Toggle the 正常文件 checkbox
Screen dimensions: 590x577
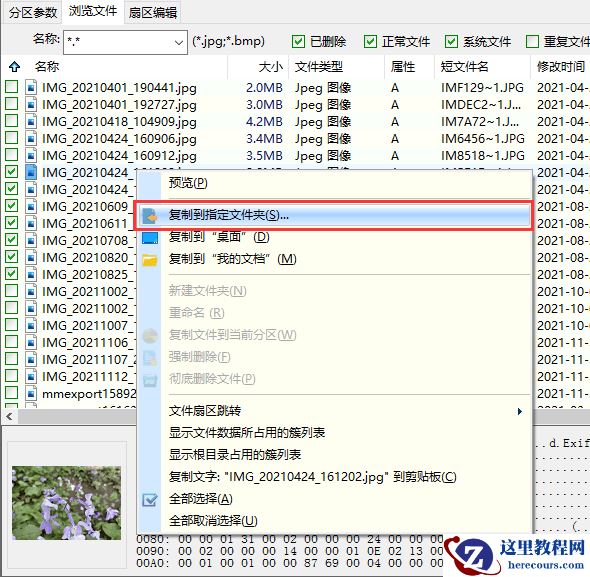pos(370,41)
